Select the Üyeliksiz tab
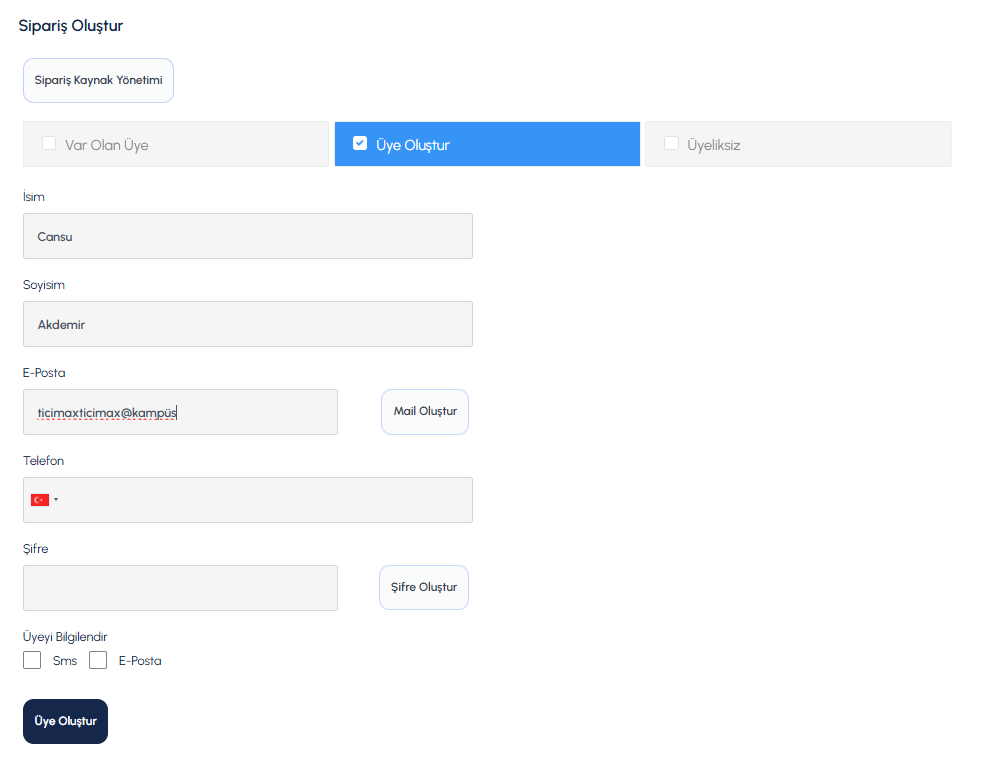Screen dimensions: 993x757 pos(799,144)
